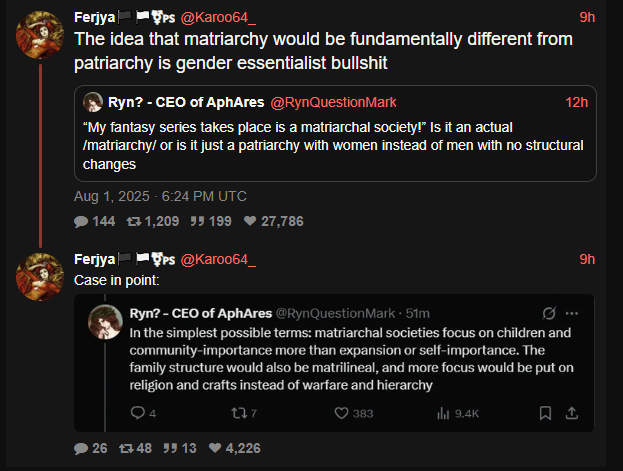Image resolution: width=623 pixels, height=471 pixels.
Task: Open the @Karoo64_ handle in first tweet
Action: [x=218, y=17]
